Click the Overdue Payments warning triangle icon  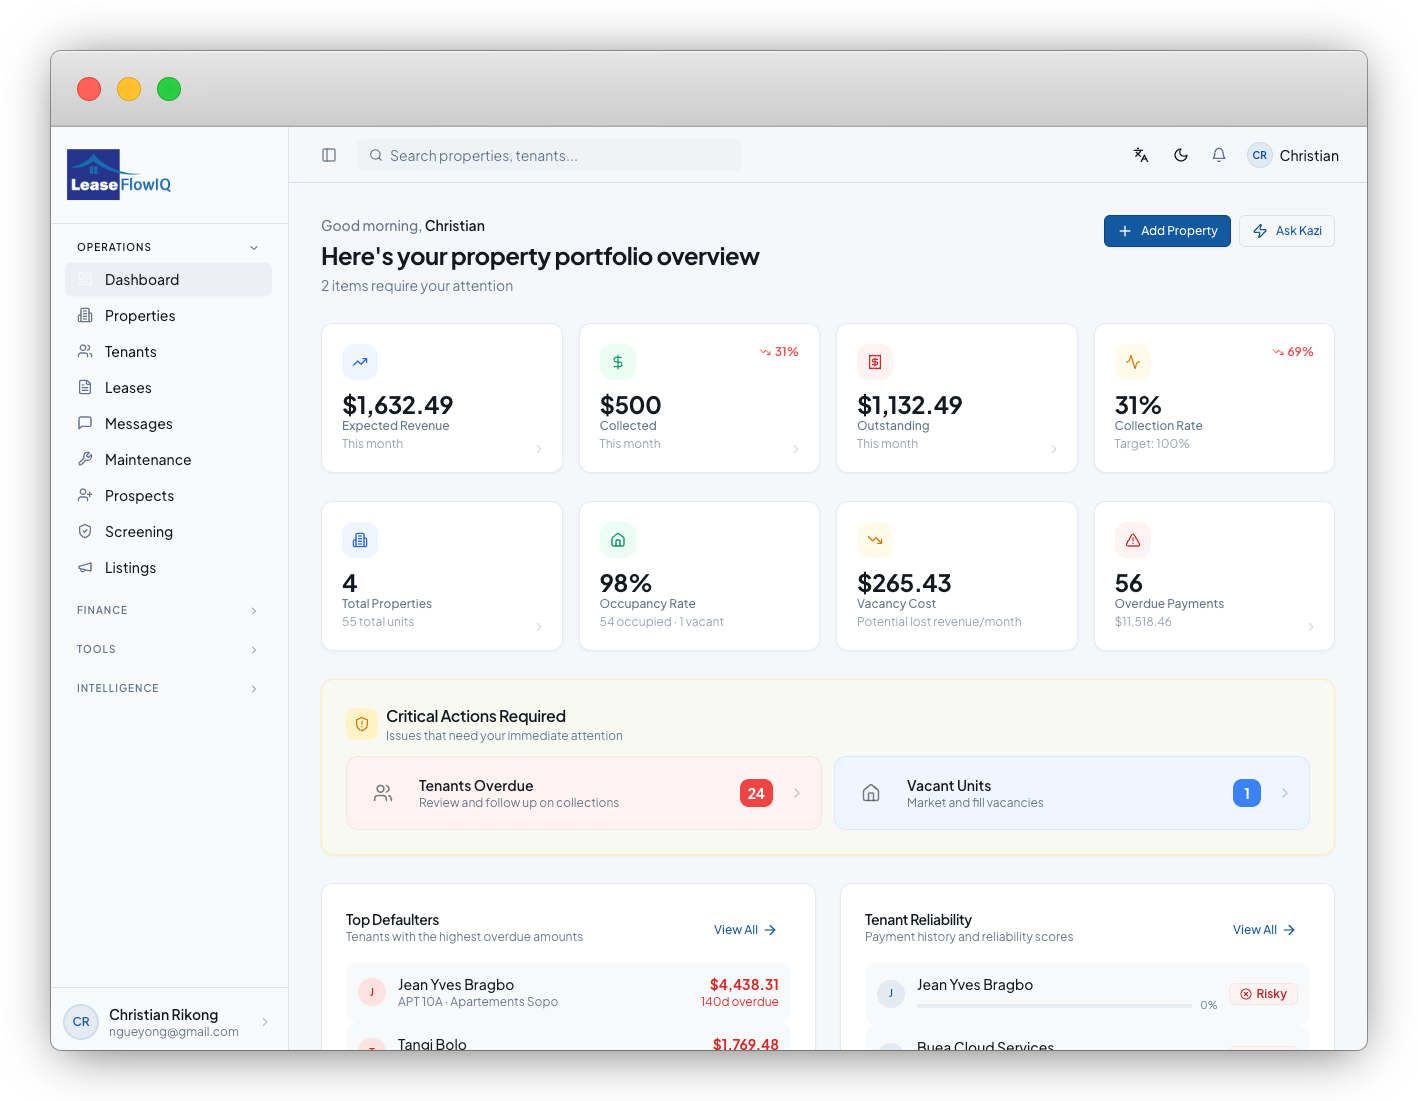pos(1133,540)
